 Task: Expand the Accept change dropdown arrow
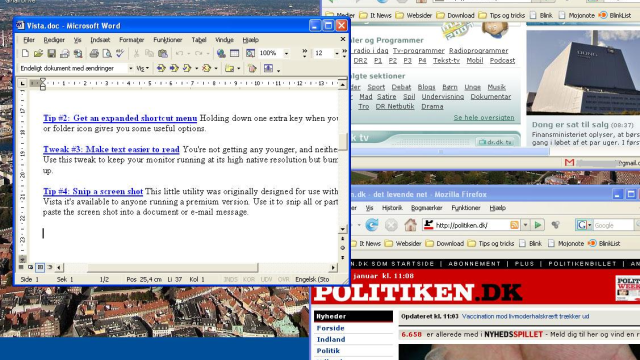(196, 68)
